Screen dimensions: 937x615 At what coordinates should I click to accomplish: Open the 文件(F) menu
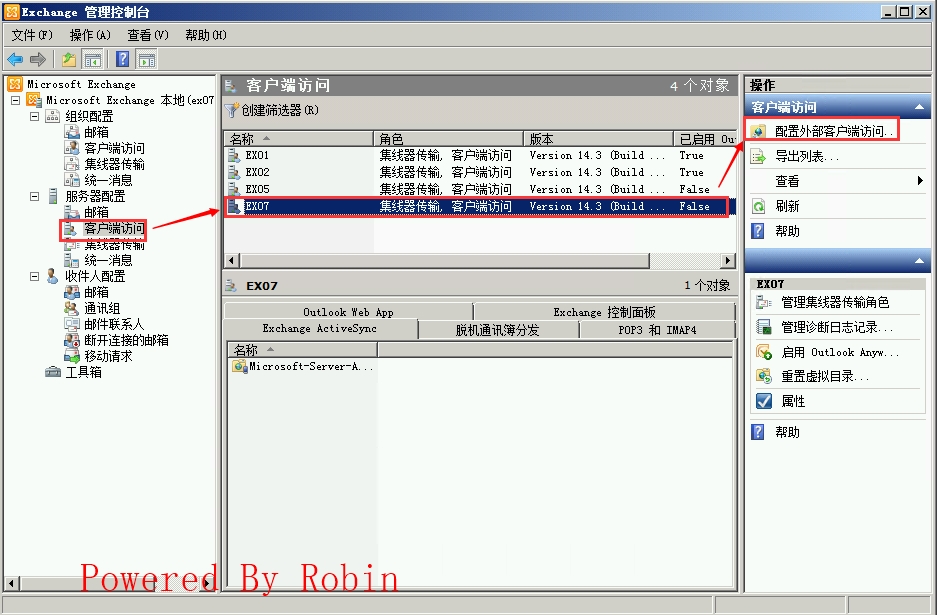32,35
